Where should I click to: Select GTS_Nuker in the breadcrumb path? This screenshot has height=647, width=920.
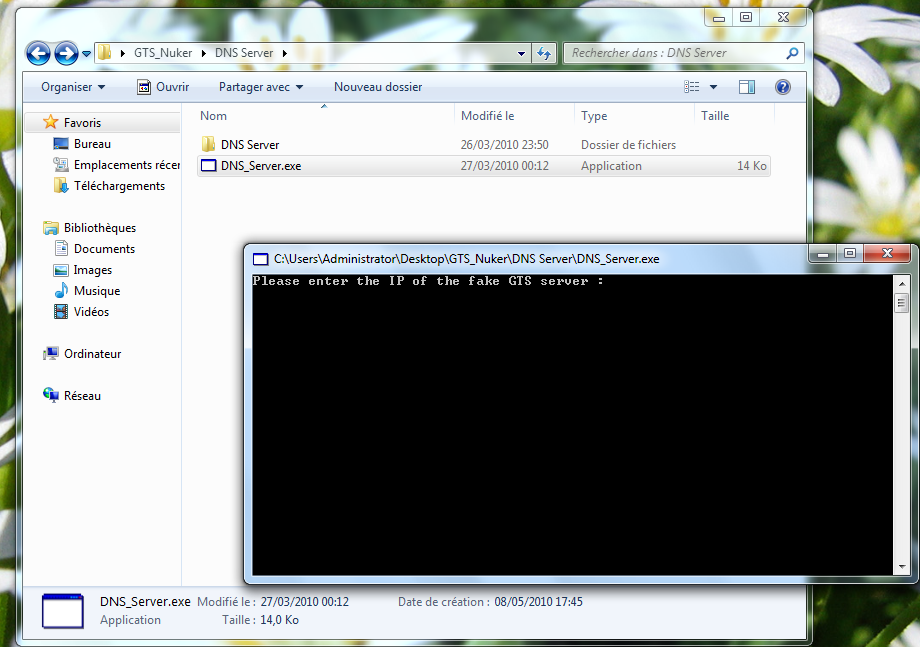(x=162, y=54)
